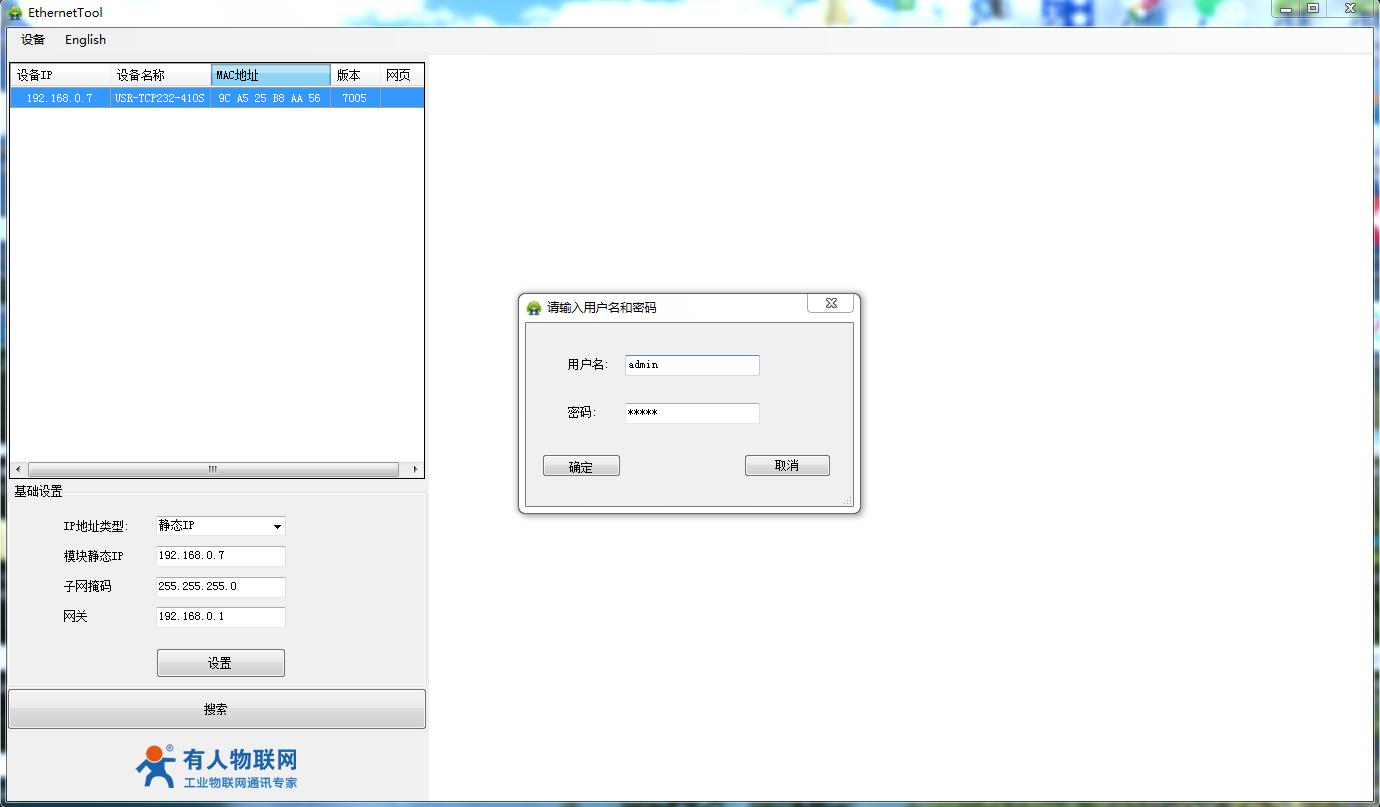This screenshot has width=1380, height=807.
Task: Click the 密码 password field
Action: (x=691, y=413)
